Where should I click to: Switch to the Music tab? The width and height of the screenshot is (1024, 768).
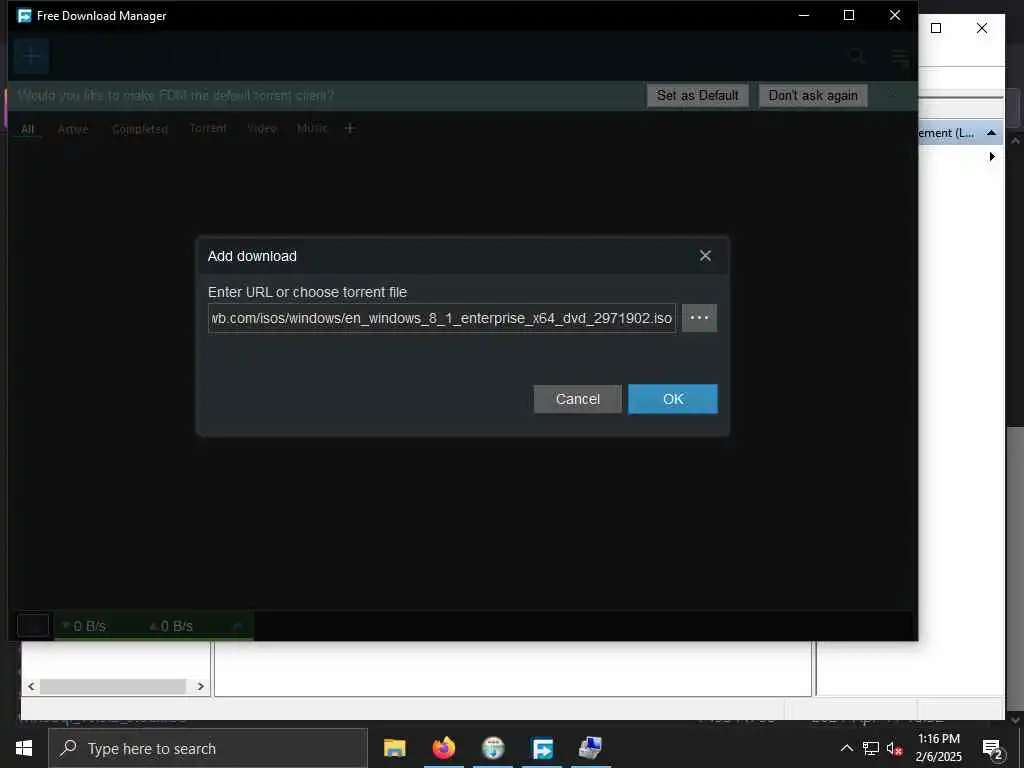pos(312,128)
